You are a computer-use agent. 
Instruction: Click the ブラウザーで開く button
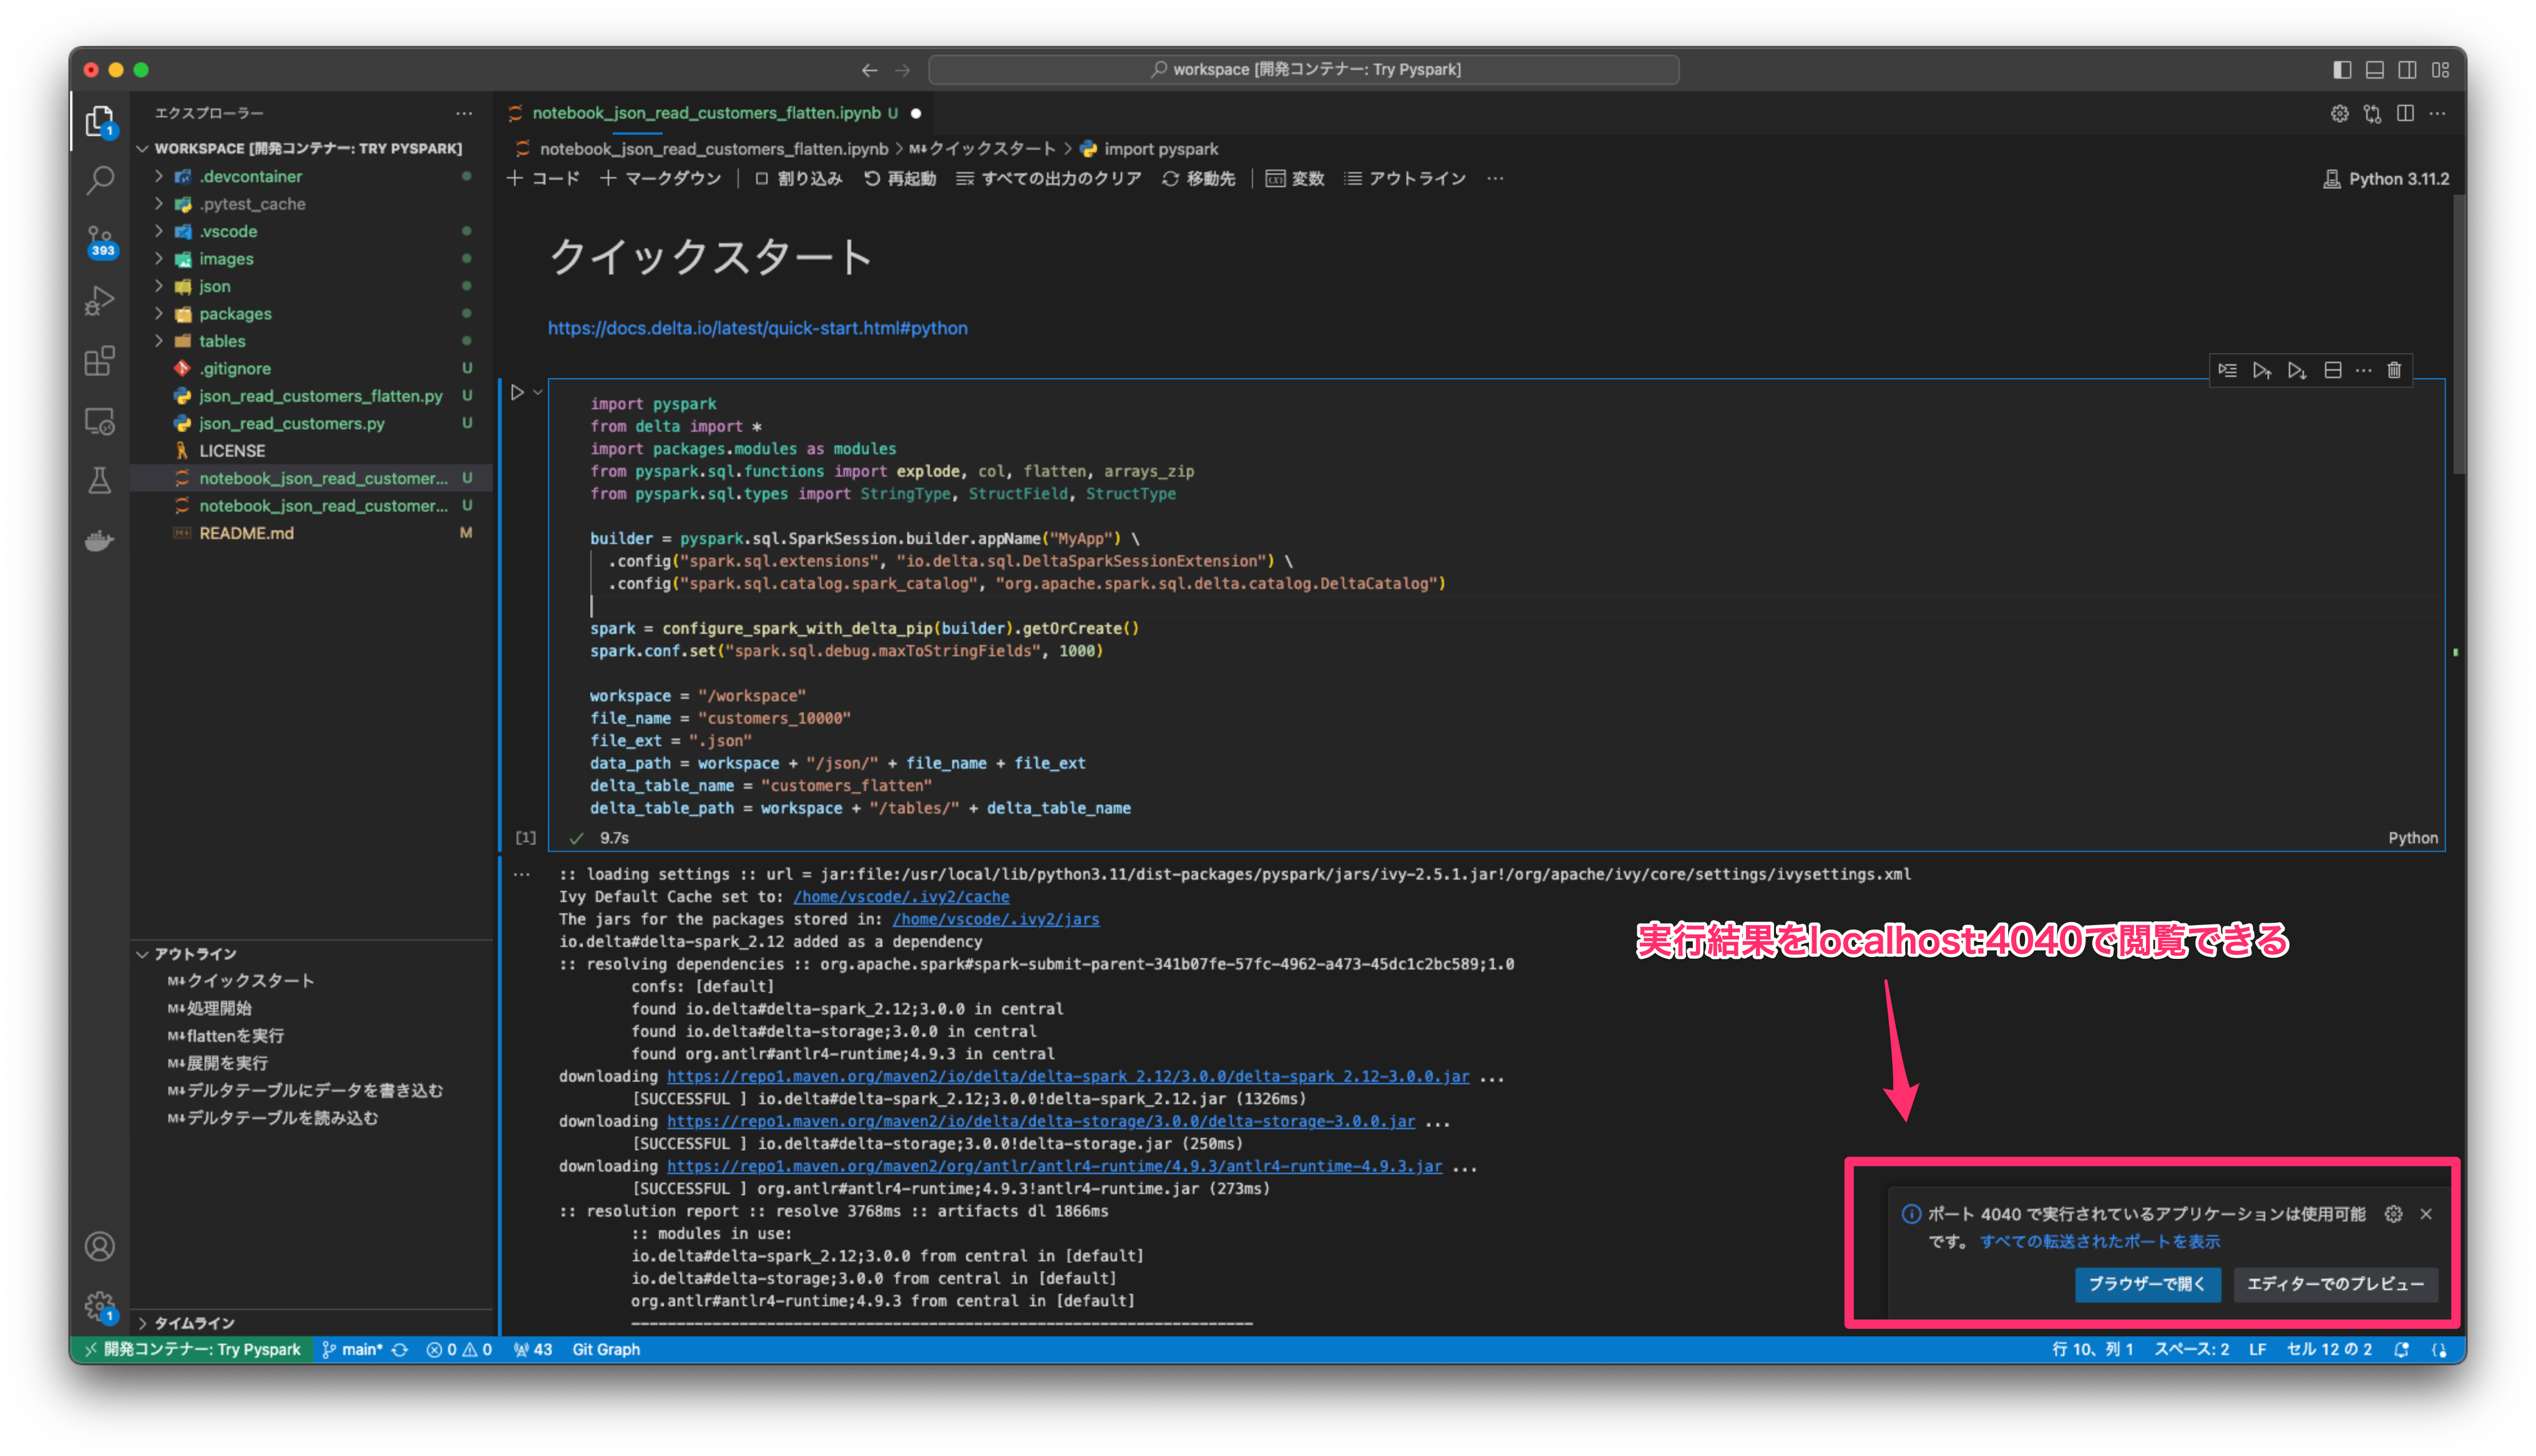tap(2147, 1283)
